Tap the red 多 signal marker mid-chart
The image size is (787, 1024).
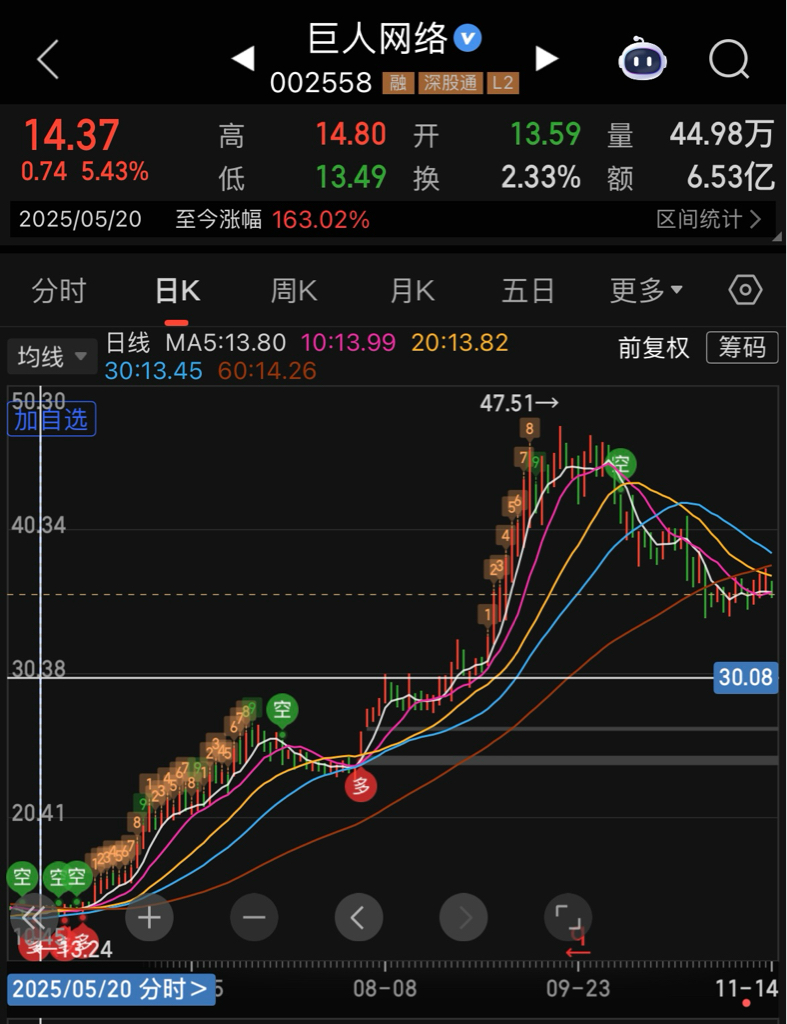click(x=361, y=784)
